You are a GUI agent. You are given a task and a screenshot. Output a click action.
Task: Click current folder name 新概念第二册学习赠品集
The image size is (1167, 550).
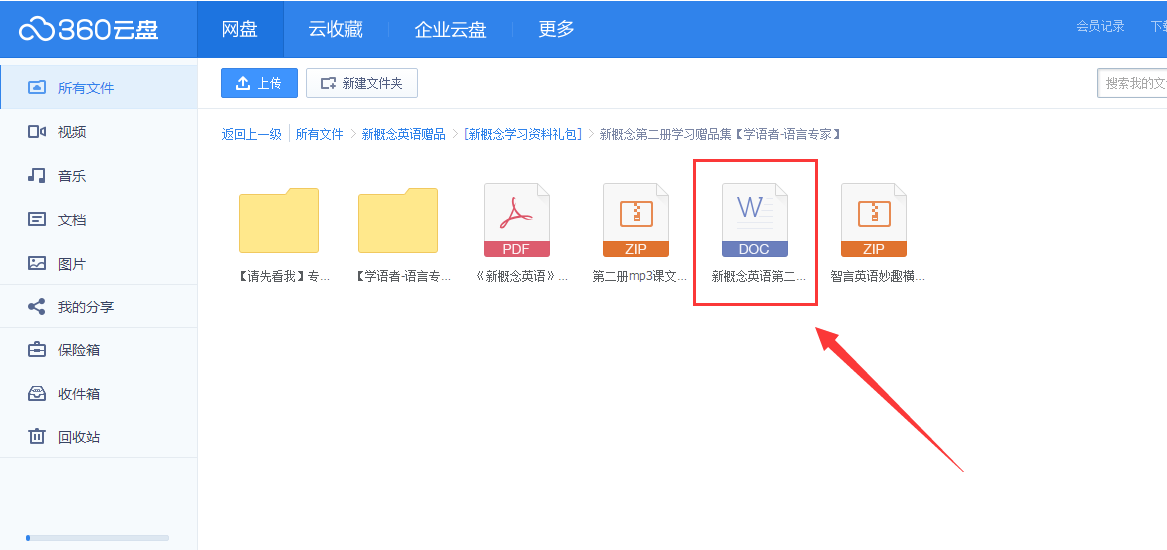(x=720, y=134)
